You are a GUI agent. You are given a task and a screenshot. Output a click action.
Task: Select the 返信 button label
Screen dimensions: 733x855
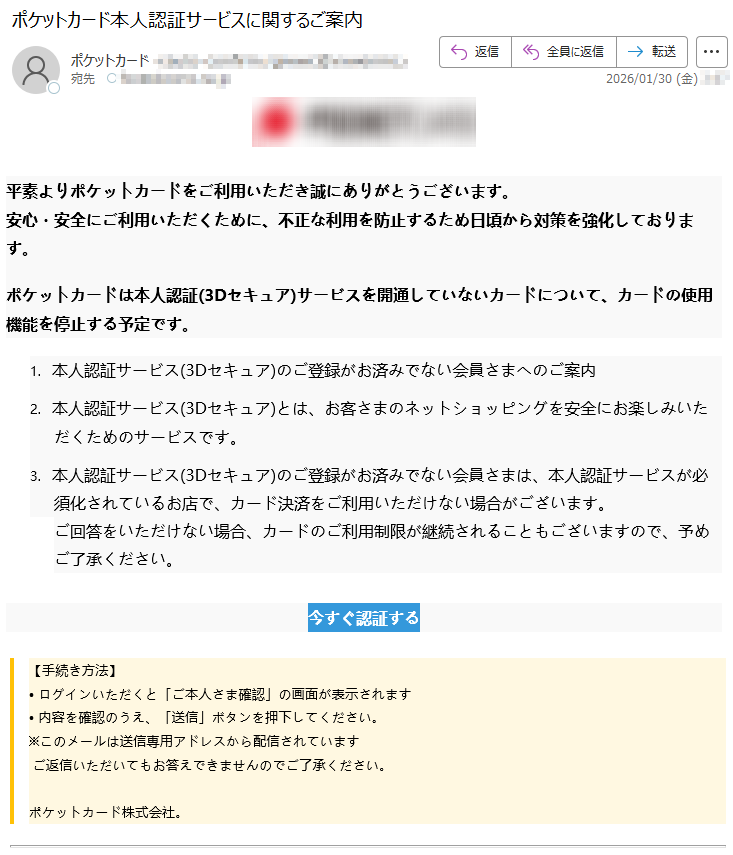[x=486, y=52]
